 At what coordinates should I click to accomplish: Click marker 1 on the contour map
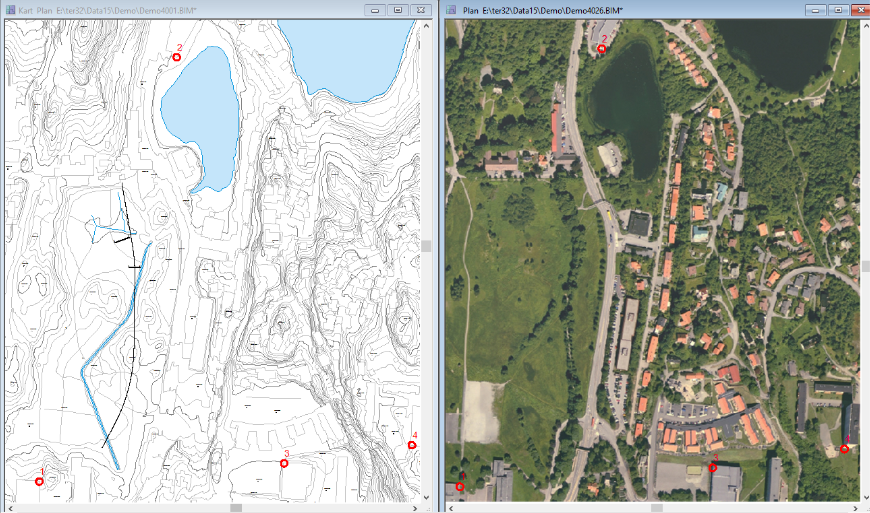[x=40, y=481]
